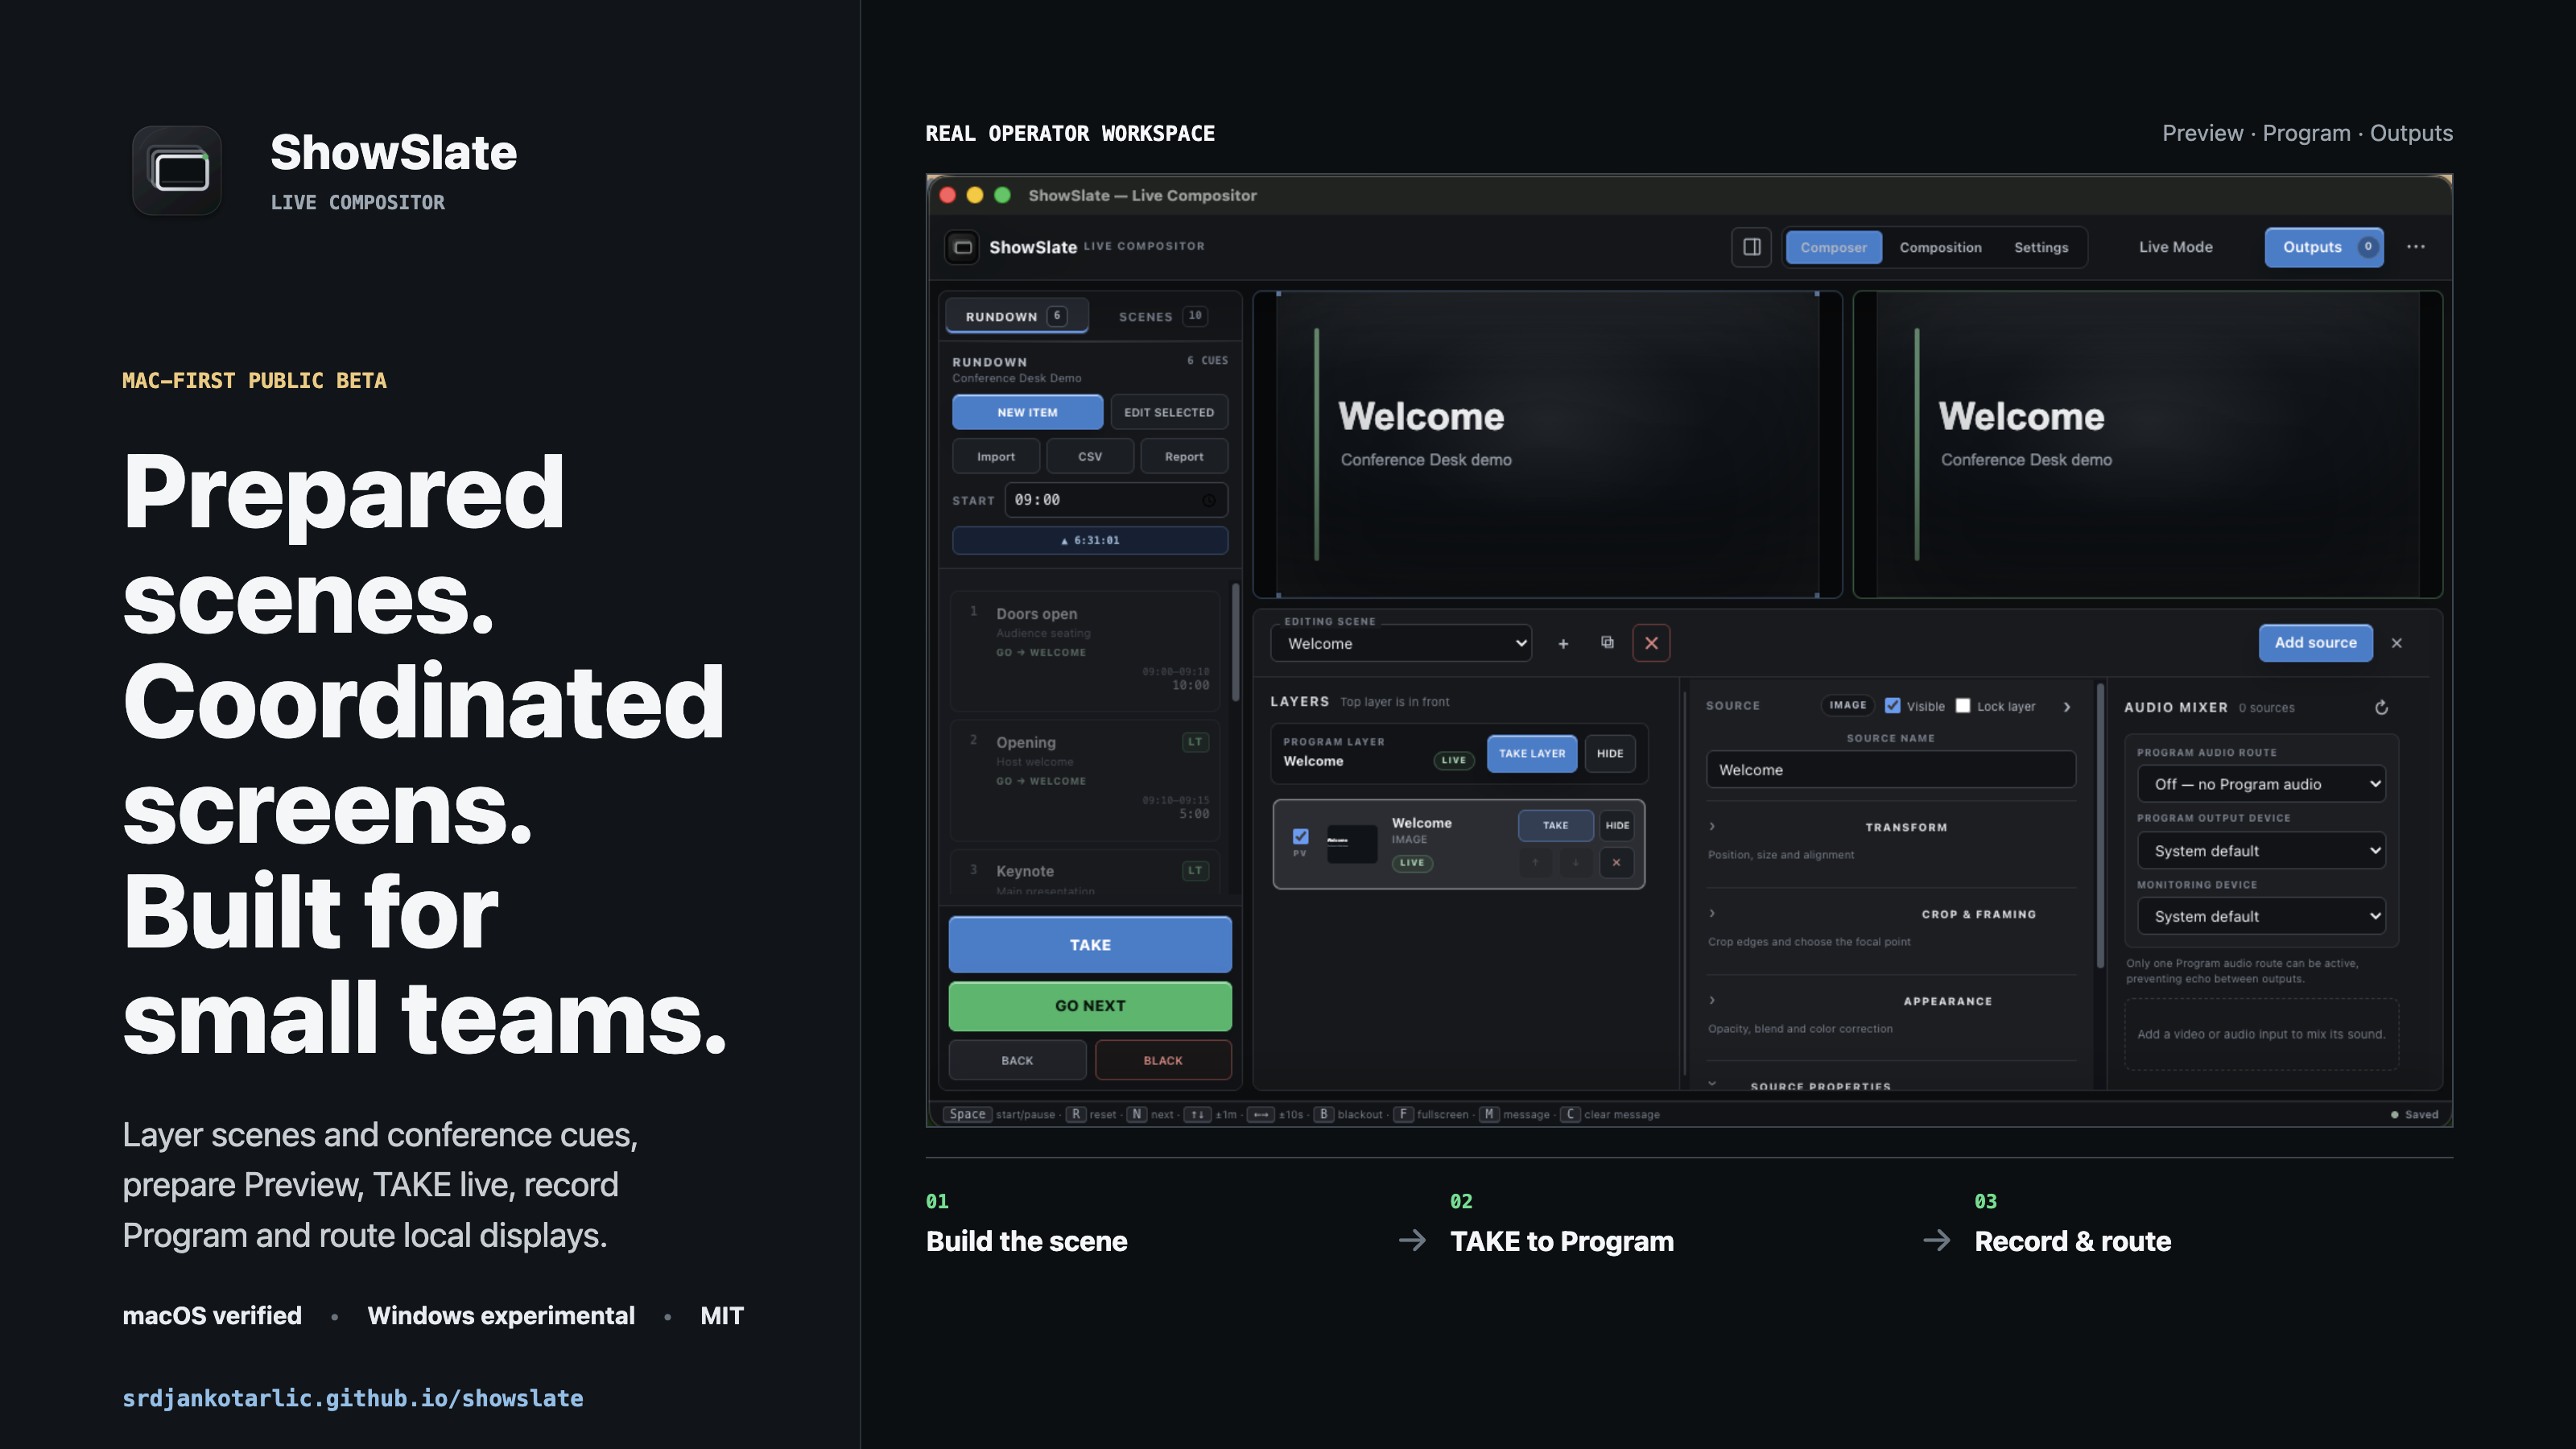This screenshot has width=2576, height=1449.
Task: Click the Source Name input field
Action: [x=1890, y=770]
